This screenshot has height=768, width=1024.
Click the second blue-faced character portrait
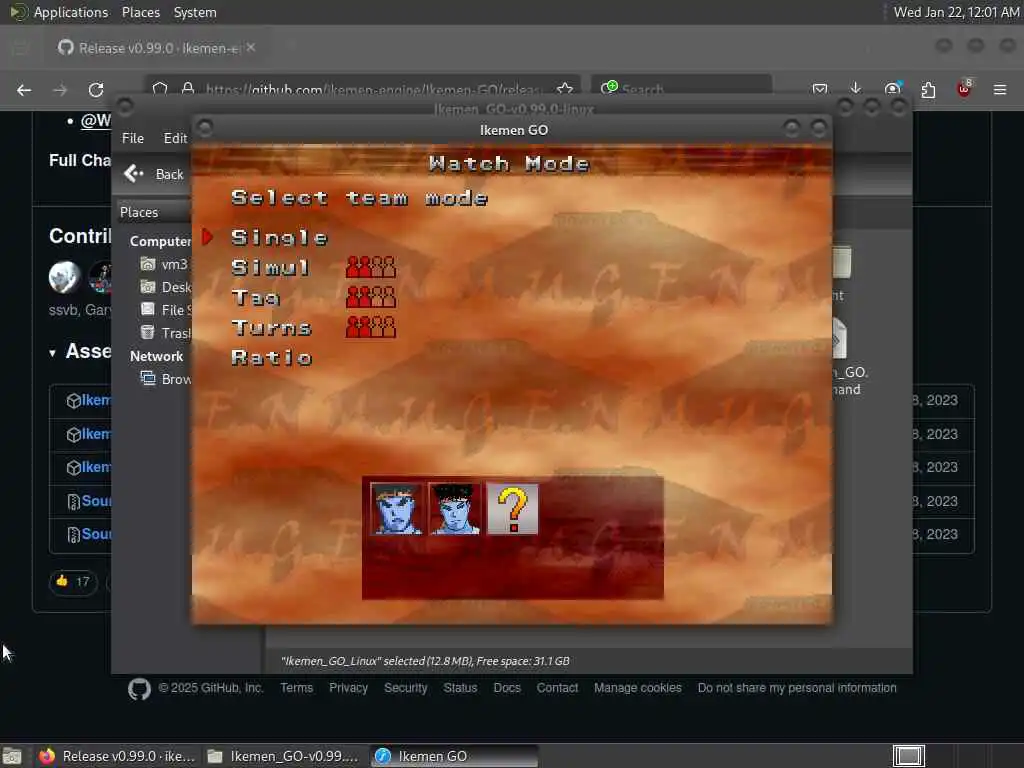[x=455, y=509]
